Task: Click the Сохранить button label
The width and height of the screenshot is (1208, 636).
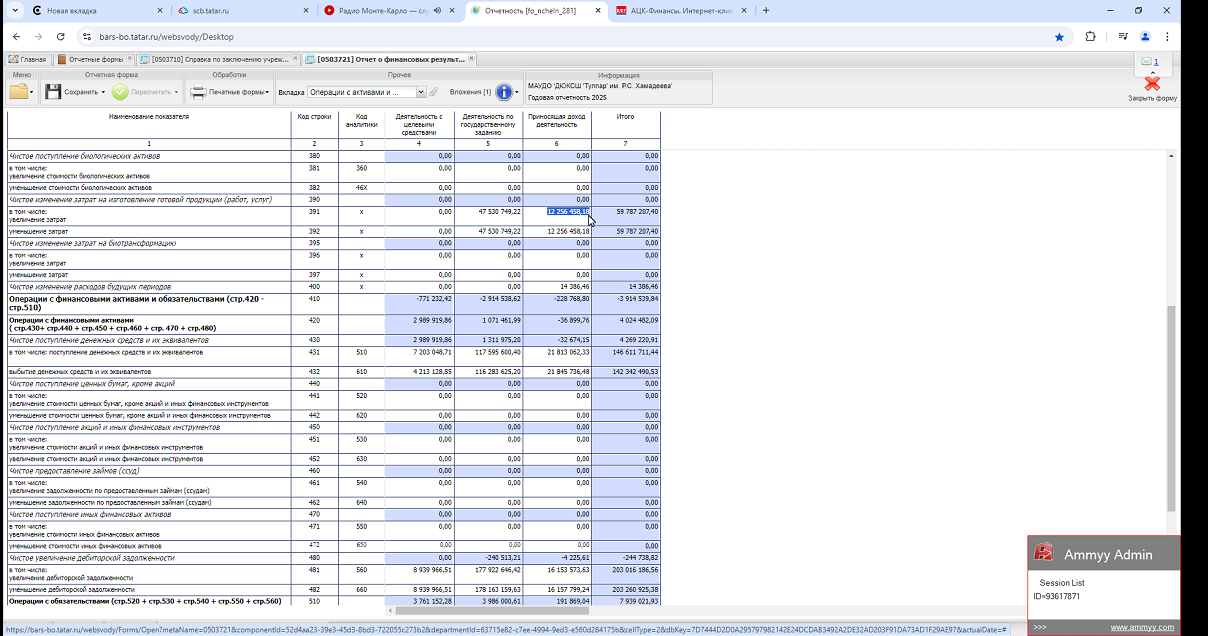Action: [x=81, y=92]
